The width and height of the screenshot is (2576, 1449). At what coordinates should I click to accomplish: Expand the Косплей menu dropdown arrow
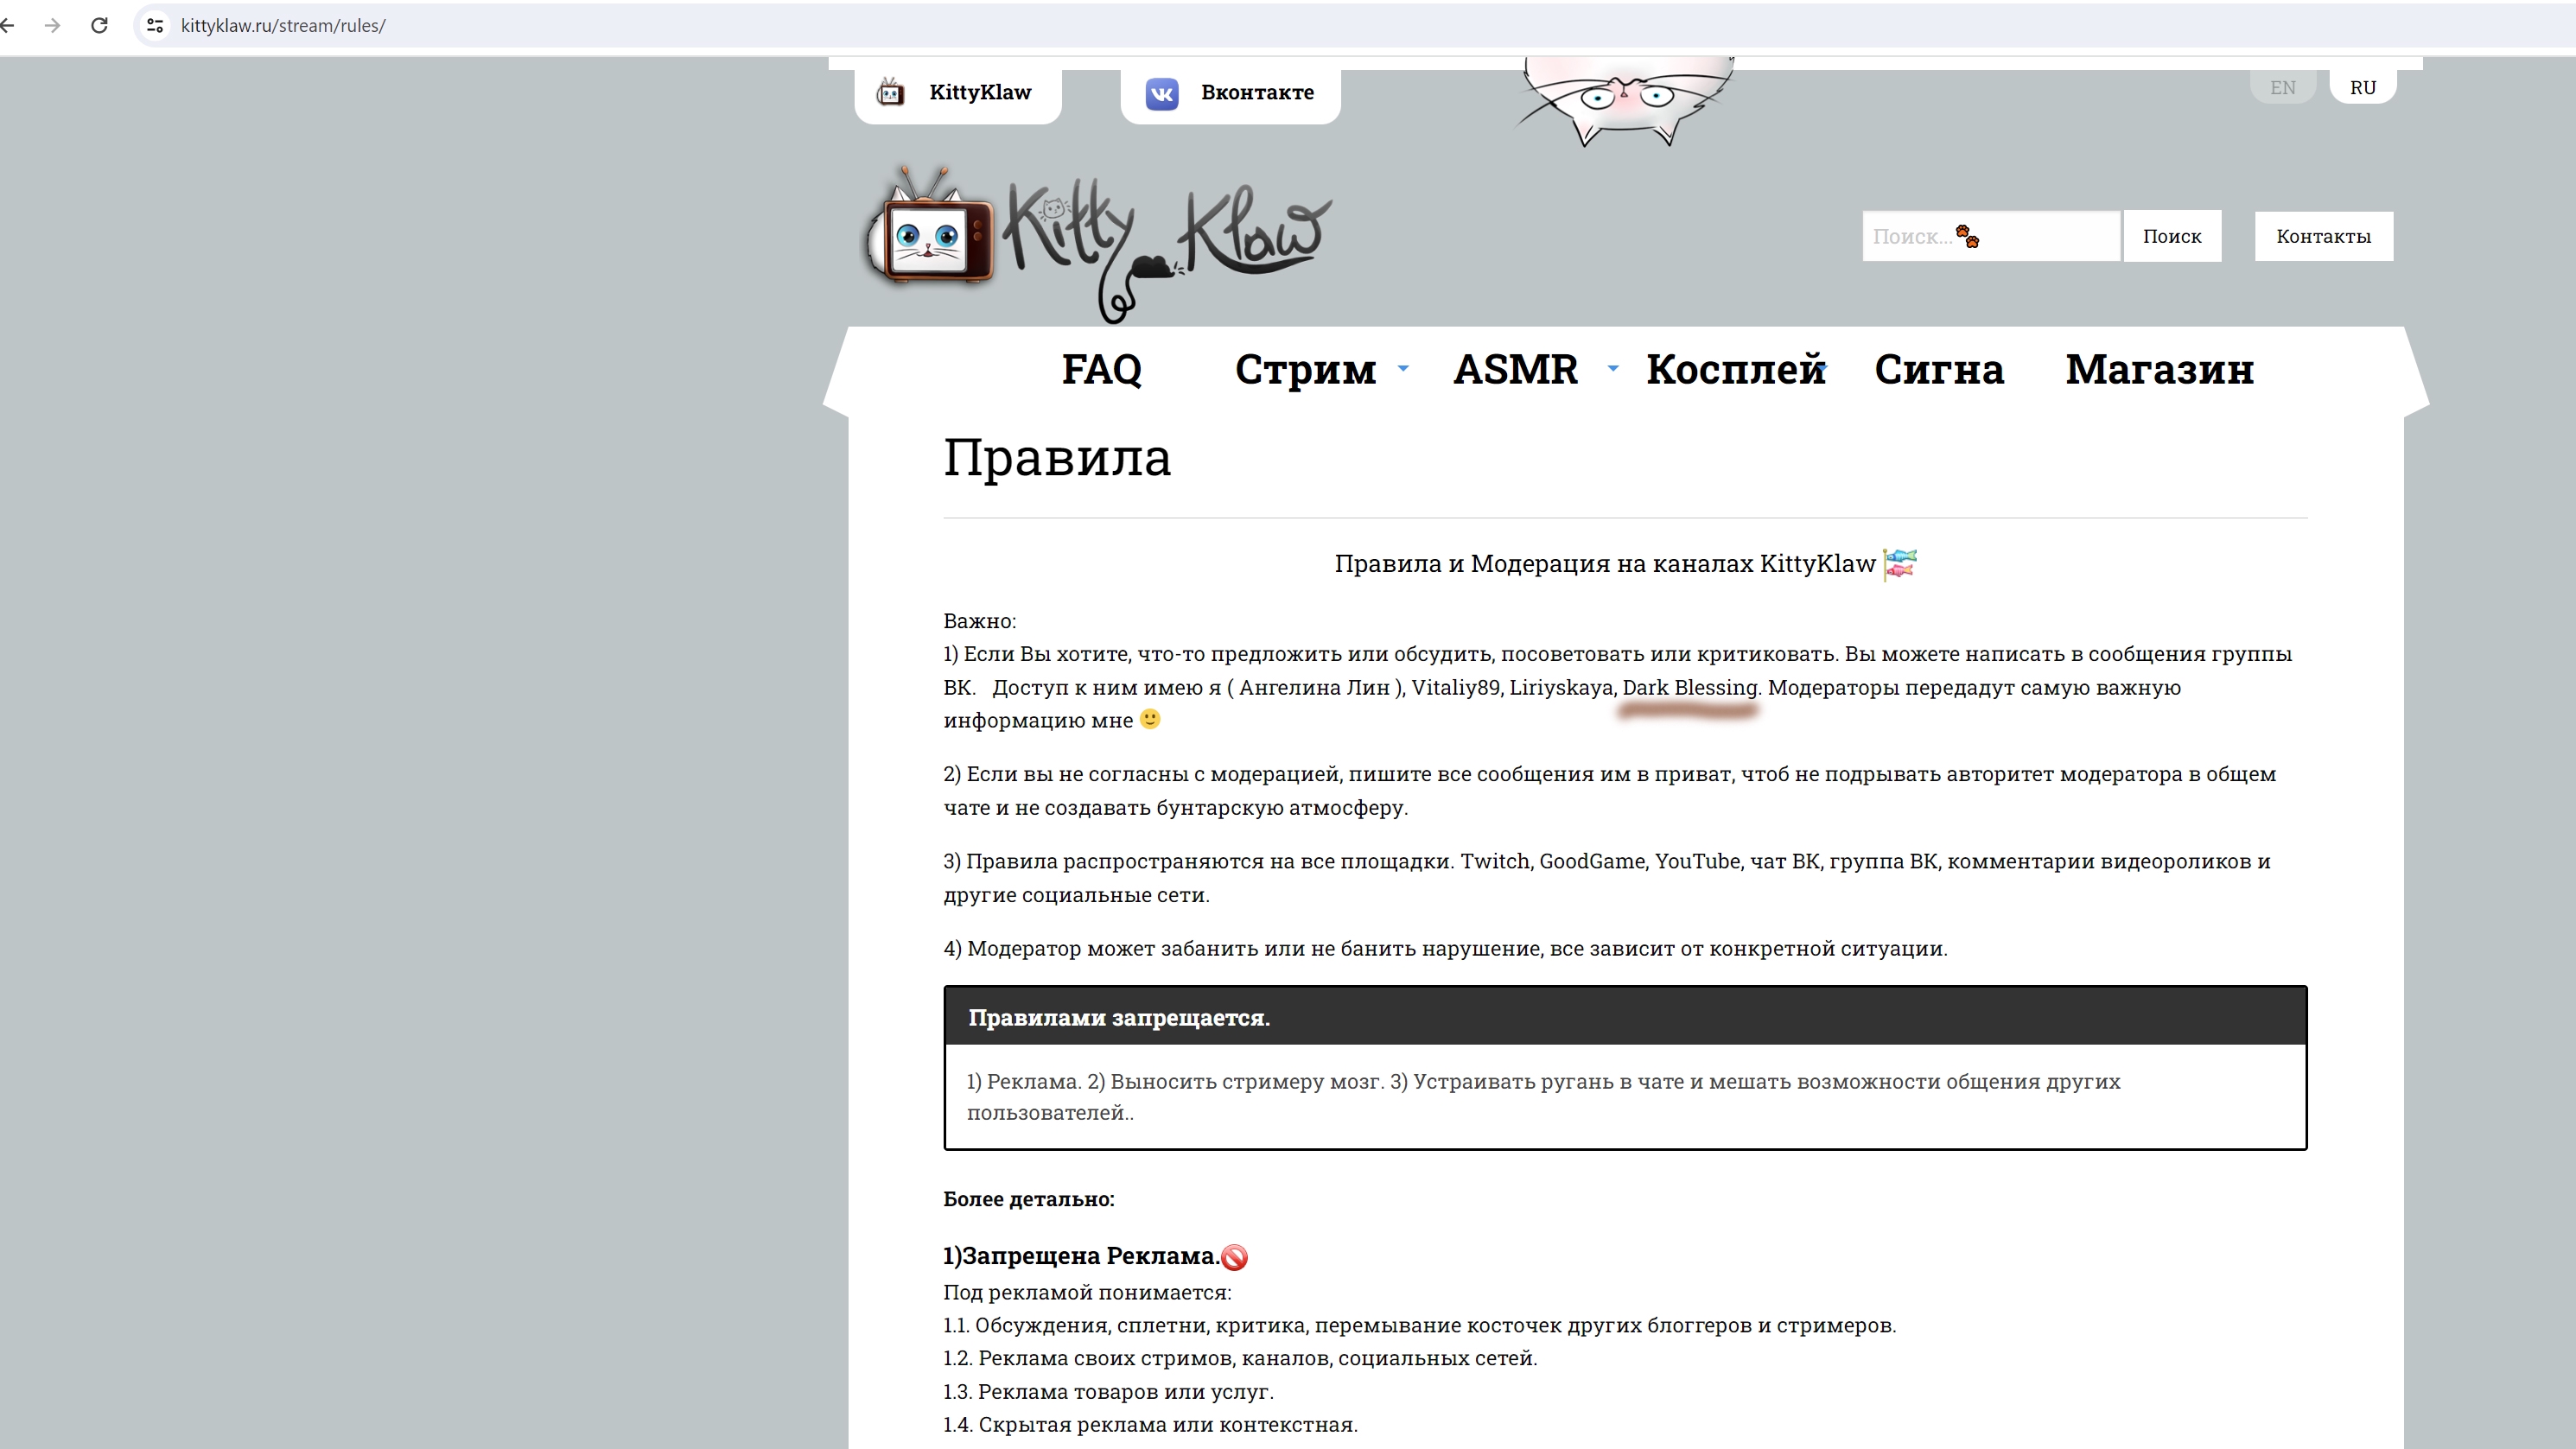tap(1823, 369)
